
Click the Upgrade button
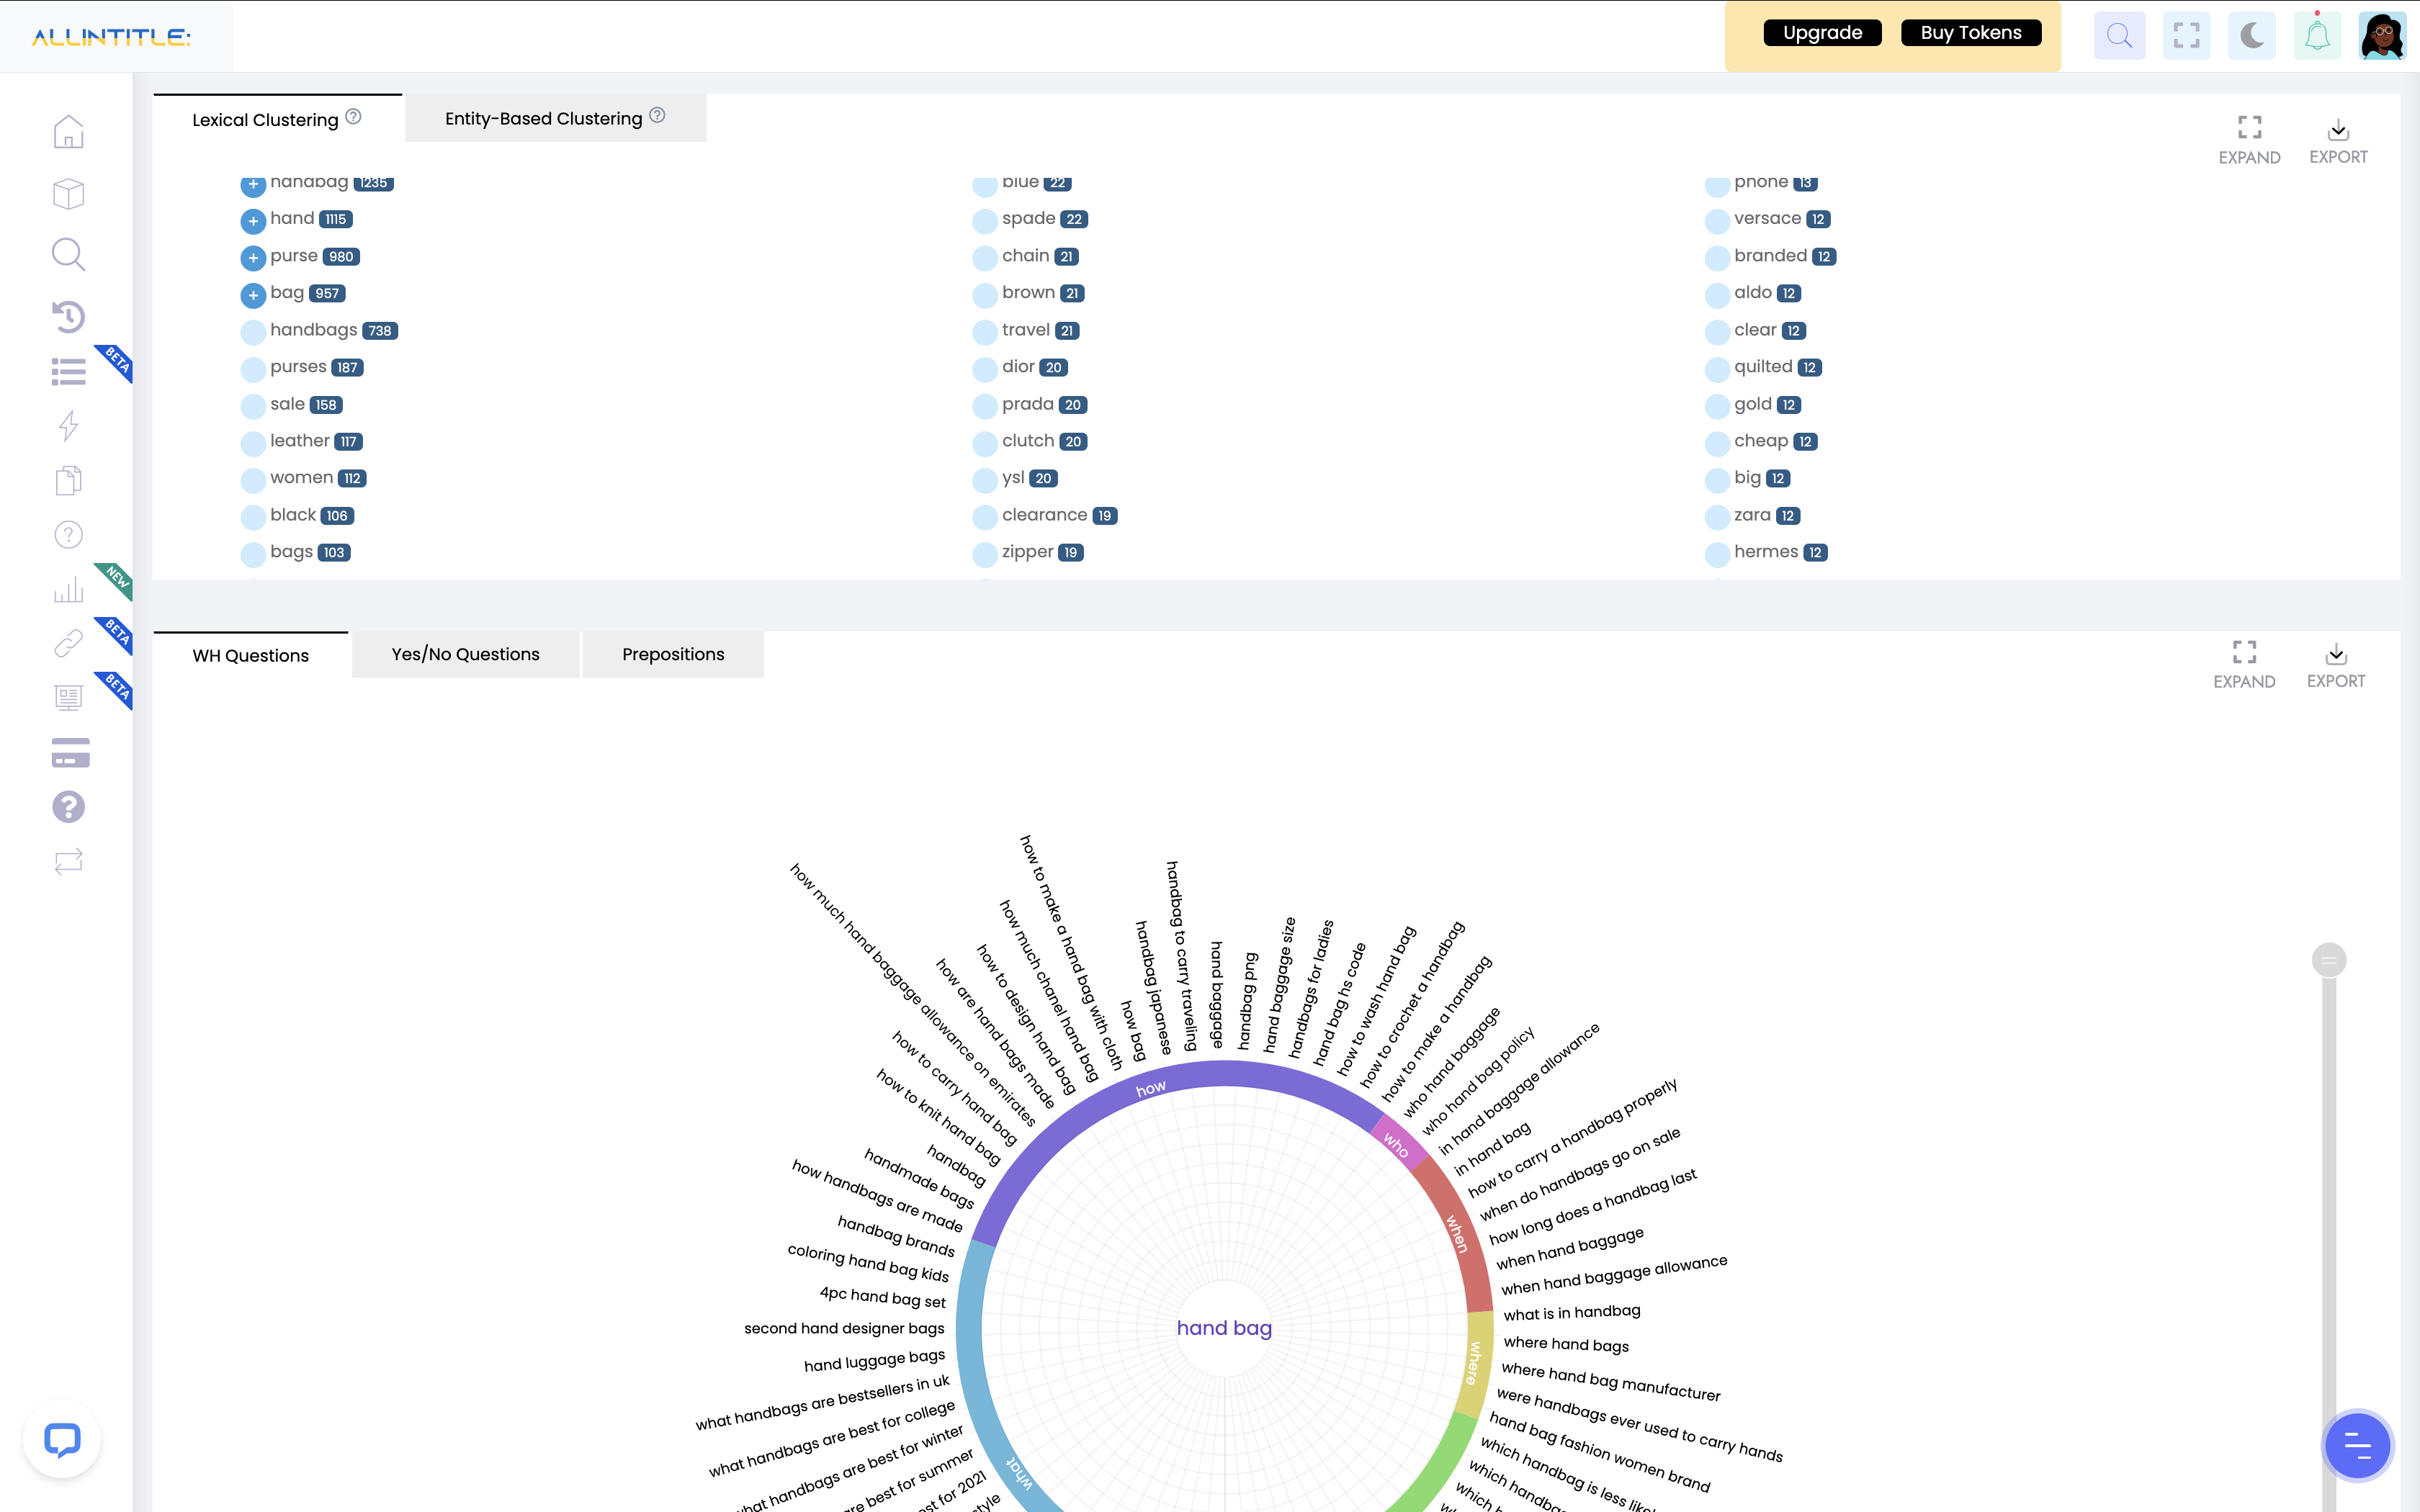[x=1822, y=33]
